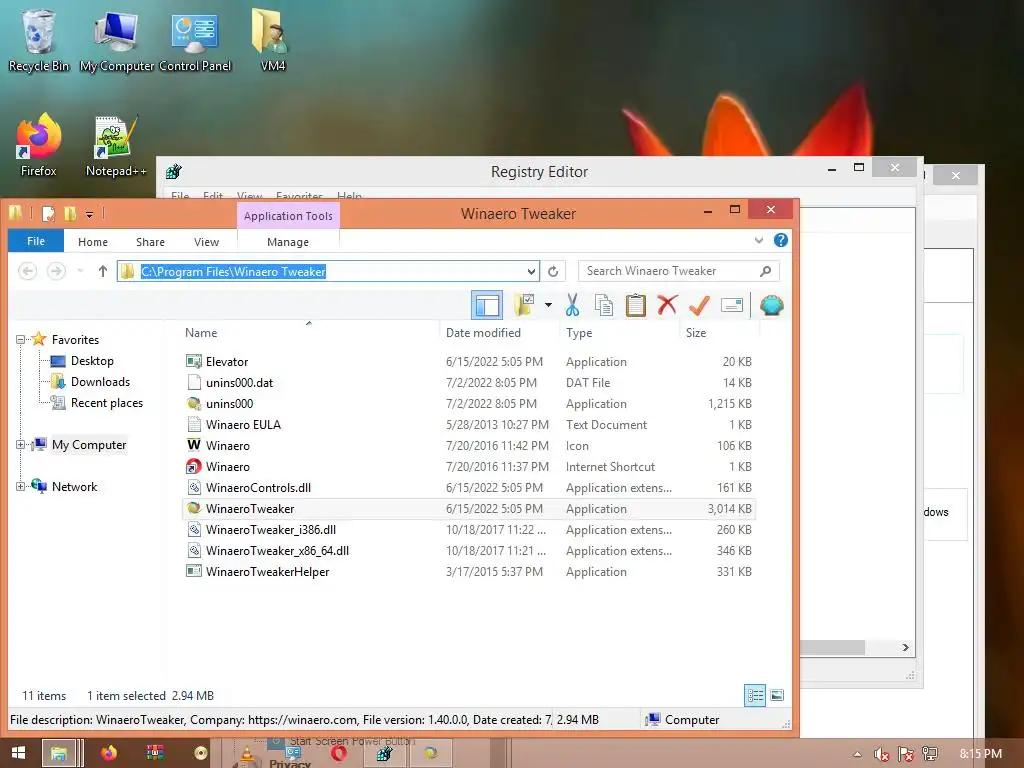Toggle the preview pane layout button
The image size is (1024, 768).
click(487, 305)
